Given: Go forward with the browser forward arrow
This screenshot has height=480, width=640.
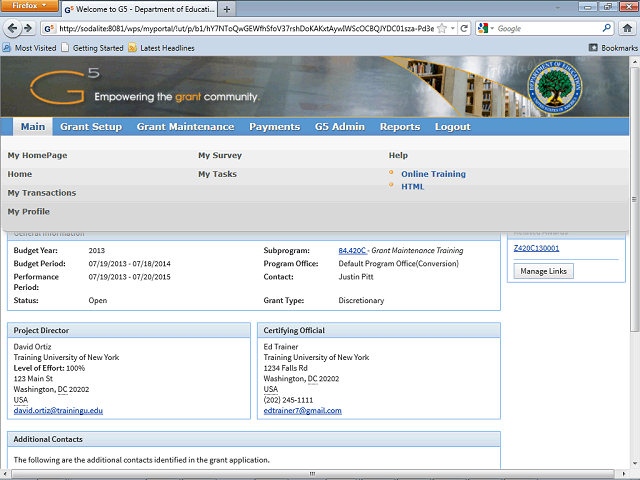Looking at the screenshot, I should click(28, 28).
